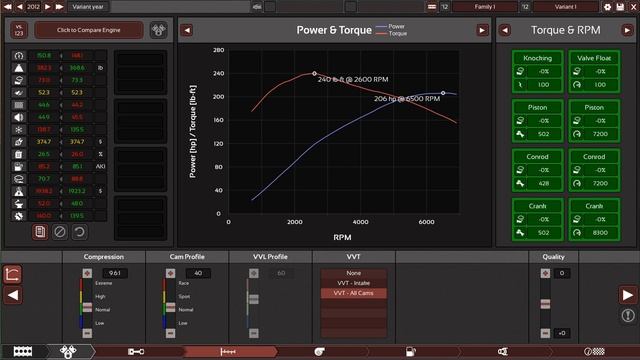Open the detailed stats document icon
The height and width of the screenshot is (360, 640).
(40, 232)
